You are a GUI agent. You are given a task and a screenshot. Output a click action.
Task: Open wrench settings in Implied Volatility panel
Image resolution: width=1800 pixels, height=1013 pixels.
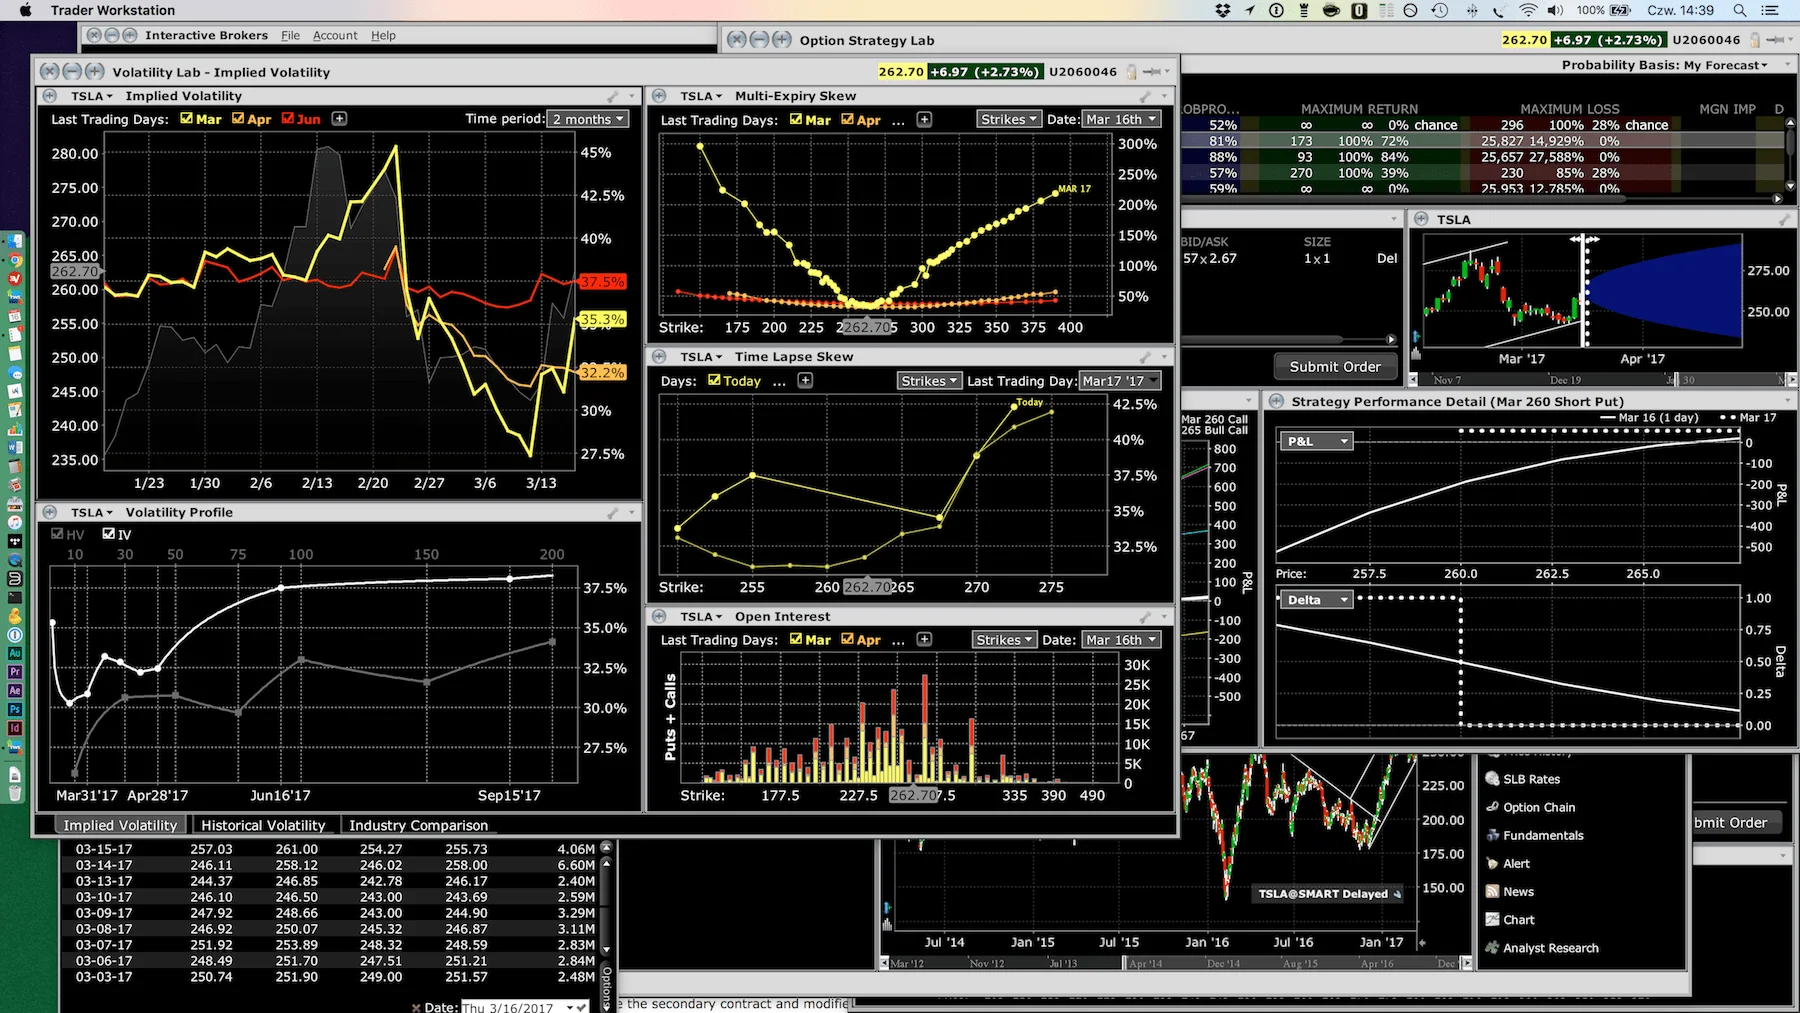click(613, 96)
